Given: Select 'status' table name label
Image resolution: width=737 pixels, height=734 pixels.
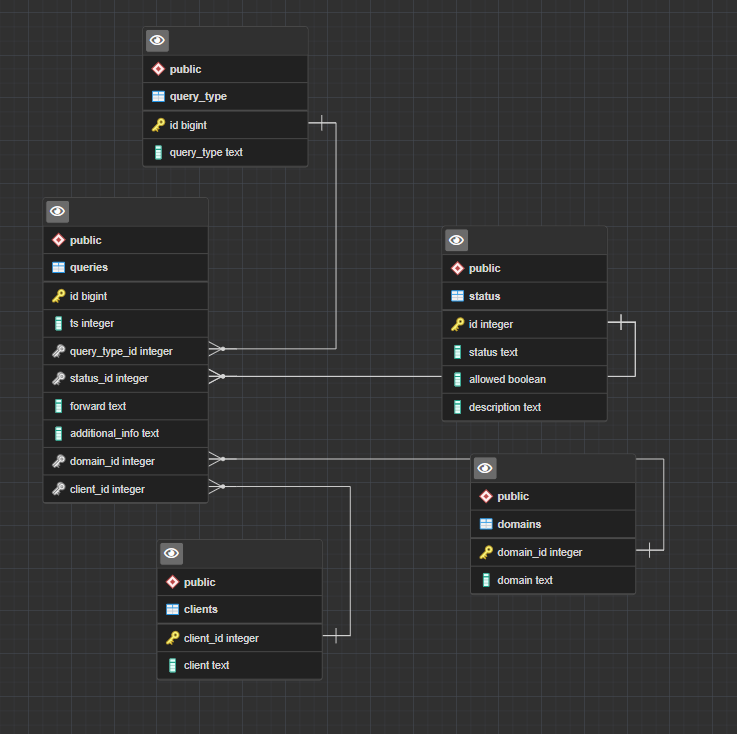Looking at the screenshot, I should 485,296.
